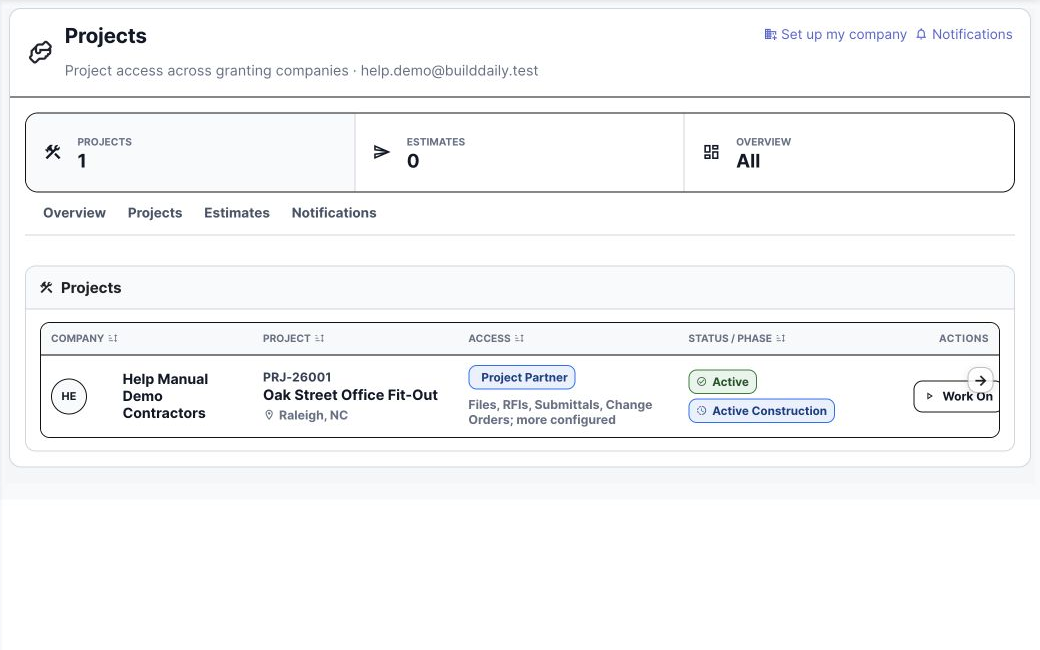
Task: Click project number PRJ-26001
Action: 297,377
